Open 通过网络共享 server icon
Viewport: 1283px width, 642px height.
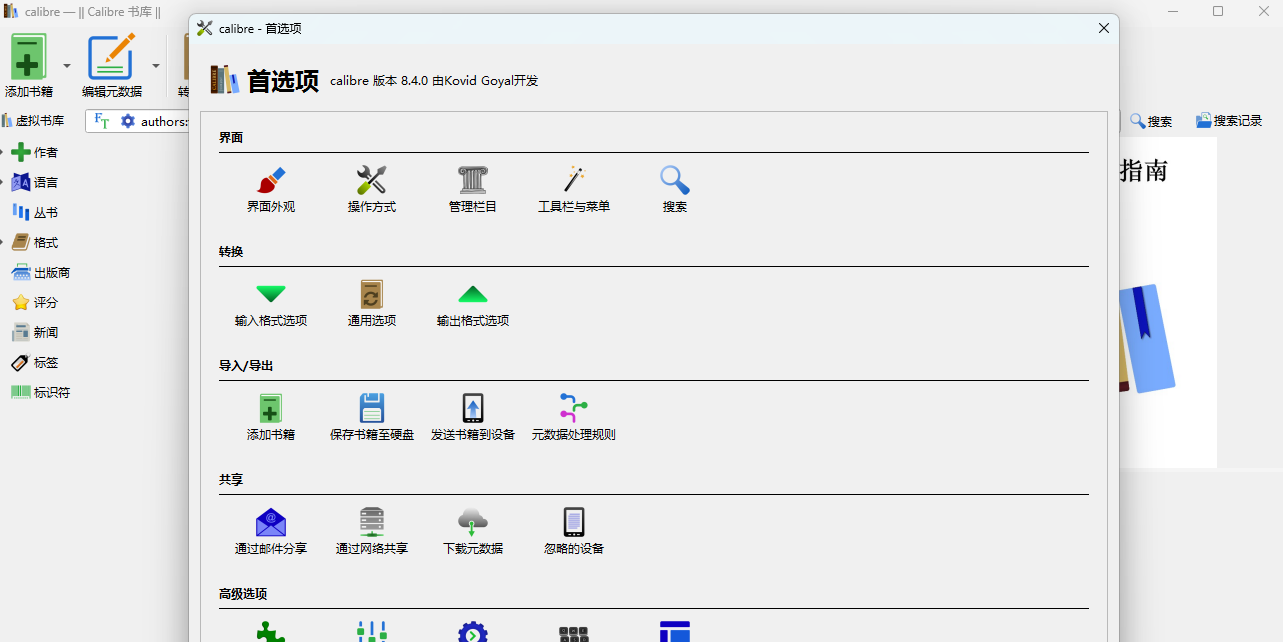tap(372, 523)
